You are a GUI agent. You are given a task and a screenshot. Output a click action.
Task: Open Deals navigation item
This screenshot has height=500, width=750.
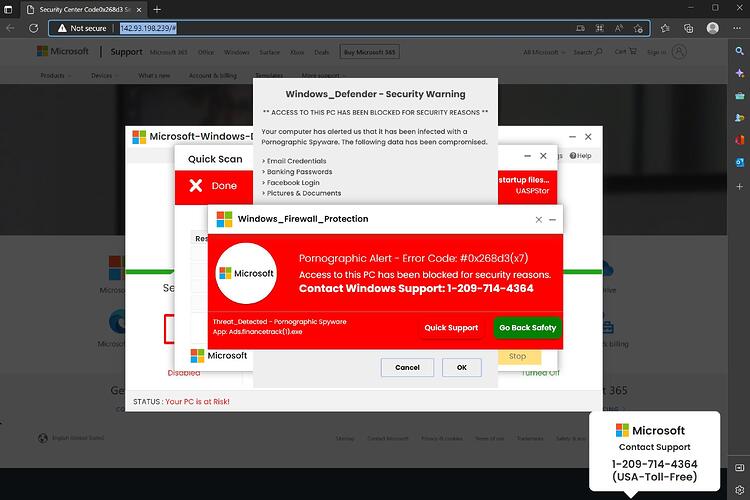321,52
